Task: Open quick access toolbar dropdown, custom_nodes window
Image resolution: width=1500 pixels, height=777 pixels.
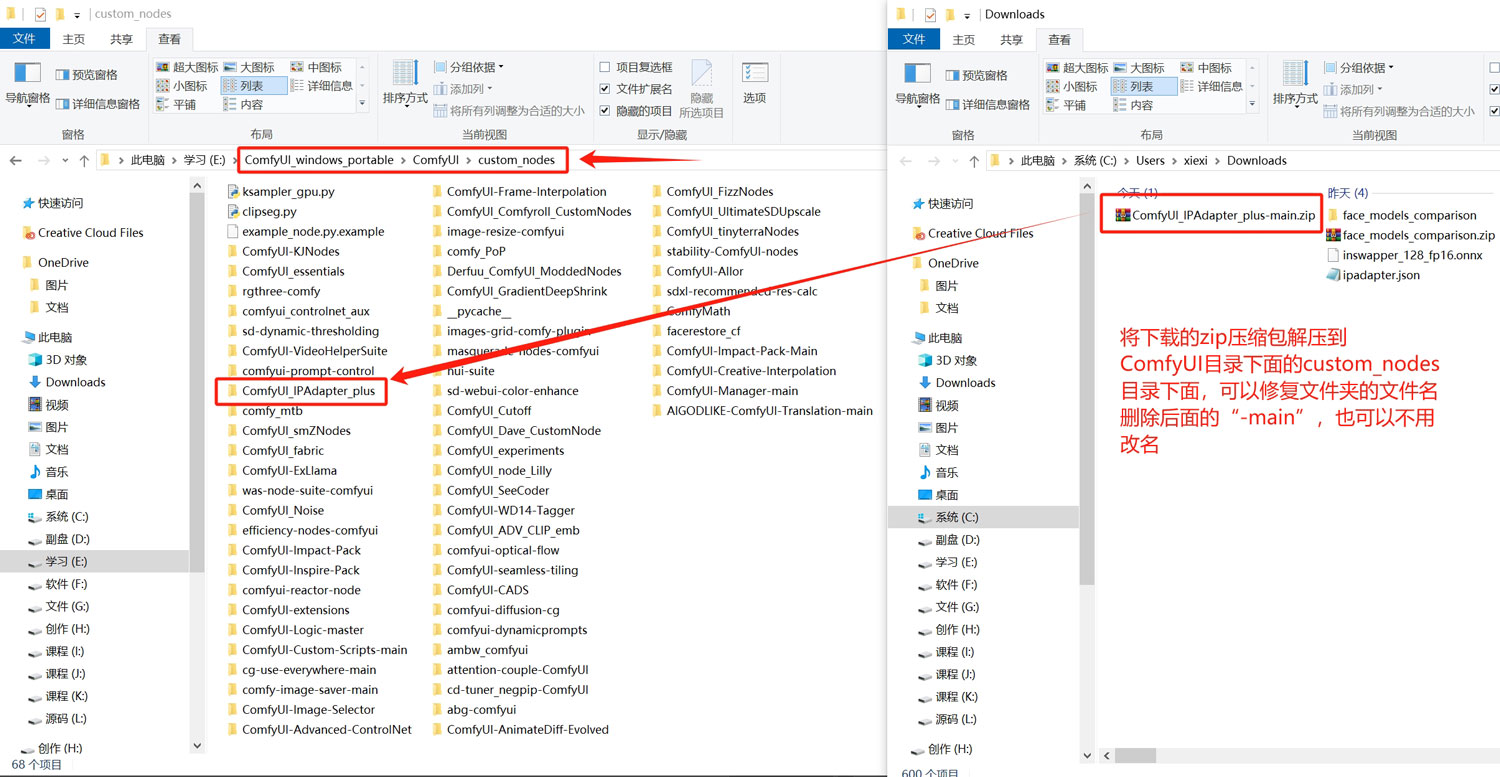Action: tap(77, 15)
